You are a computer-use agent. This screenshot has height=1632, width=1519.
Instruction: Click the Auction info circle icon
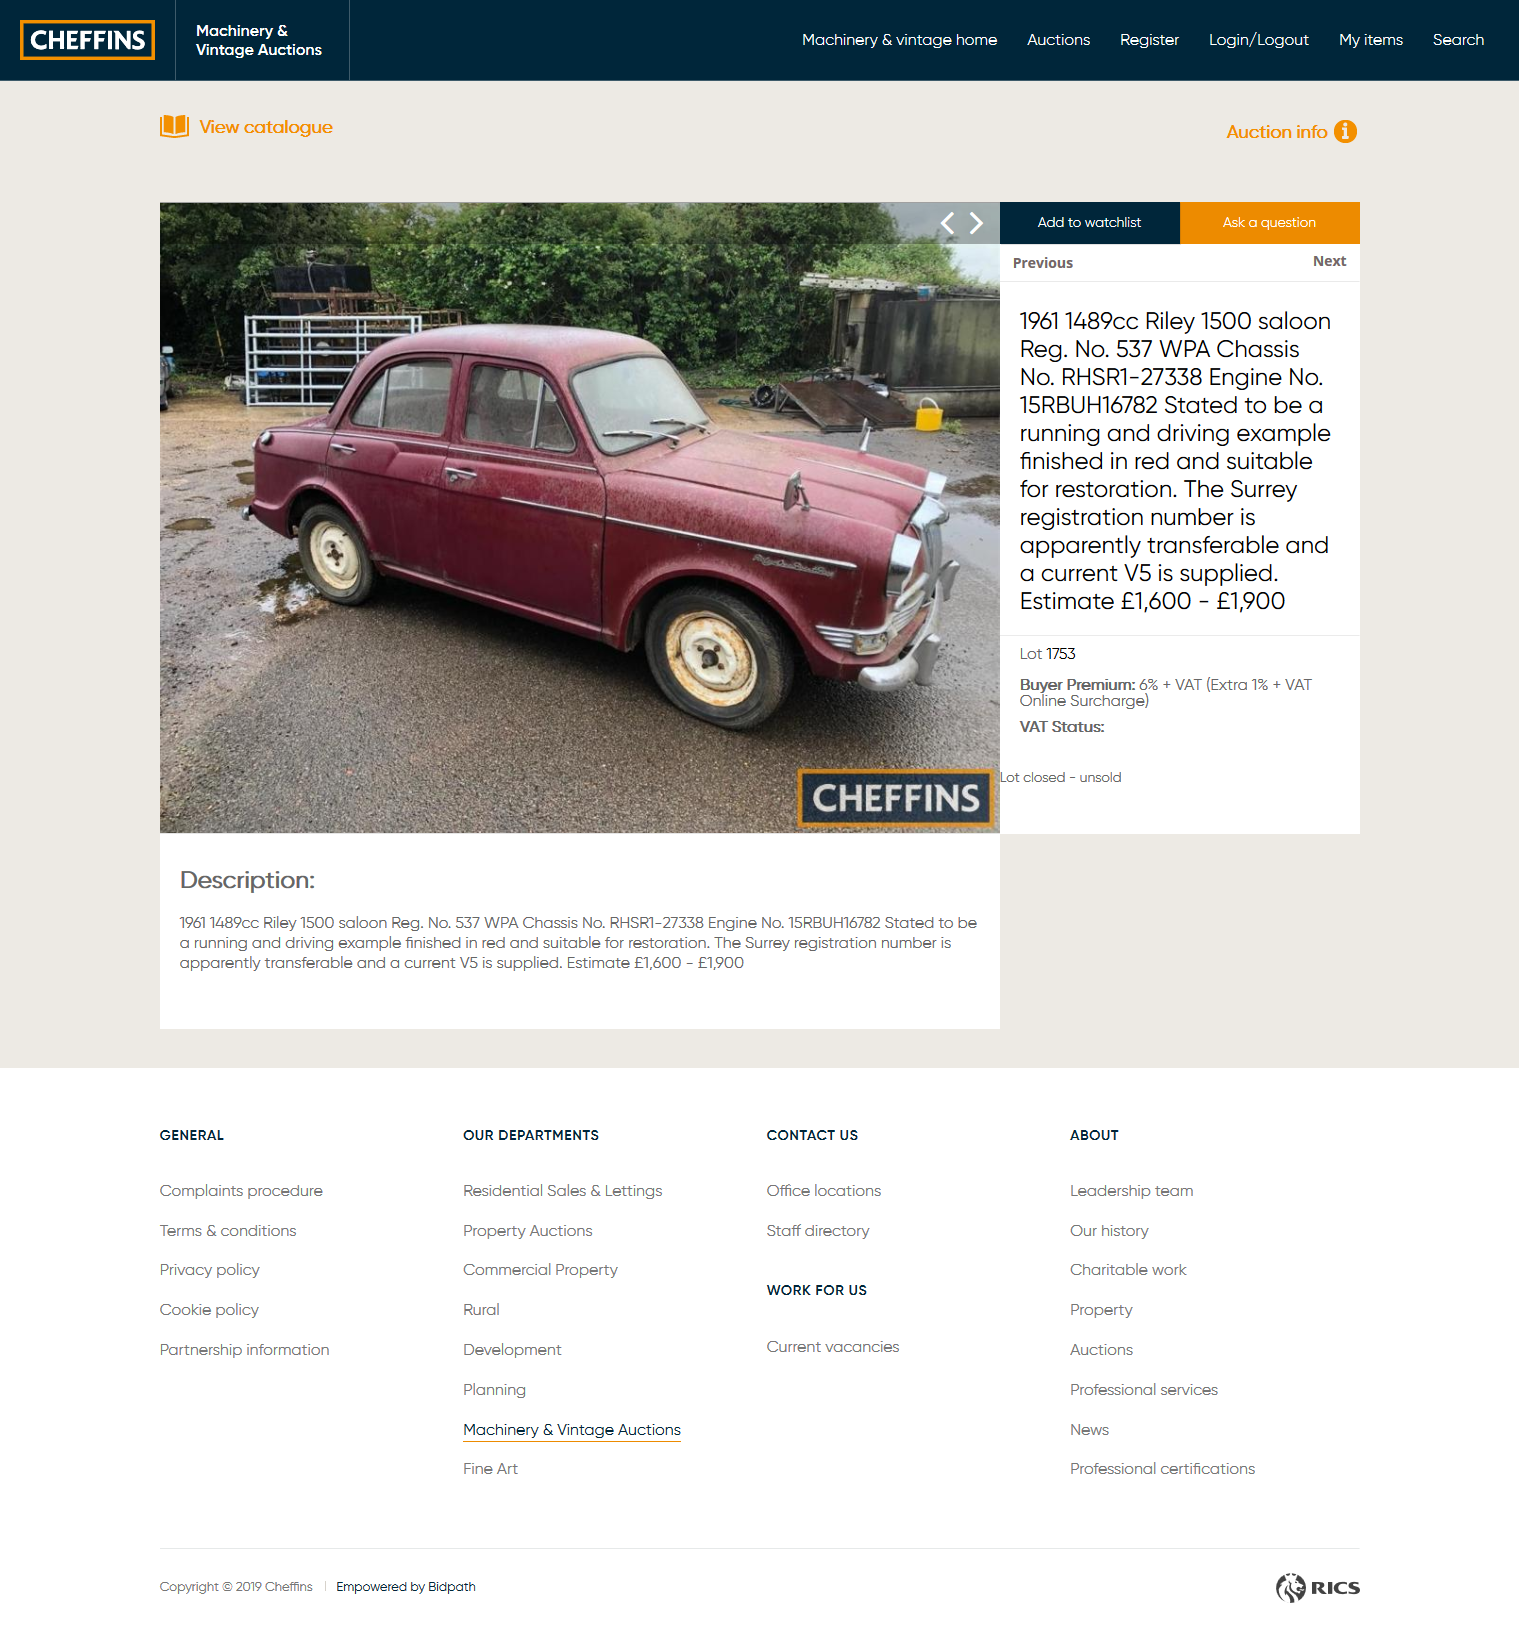pos(1346,131)
